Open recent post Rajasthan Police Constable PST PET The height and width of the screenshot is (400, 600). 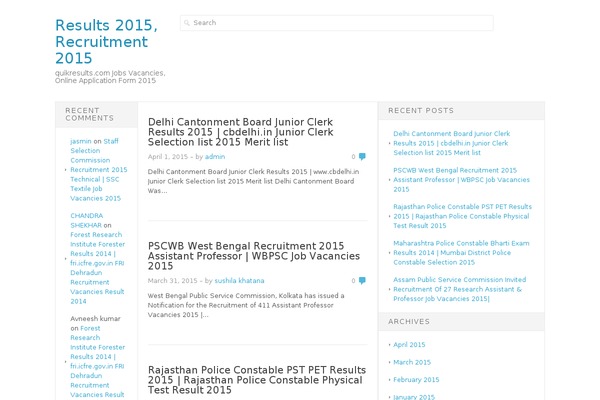tap(462, 216)
